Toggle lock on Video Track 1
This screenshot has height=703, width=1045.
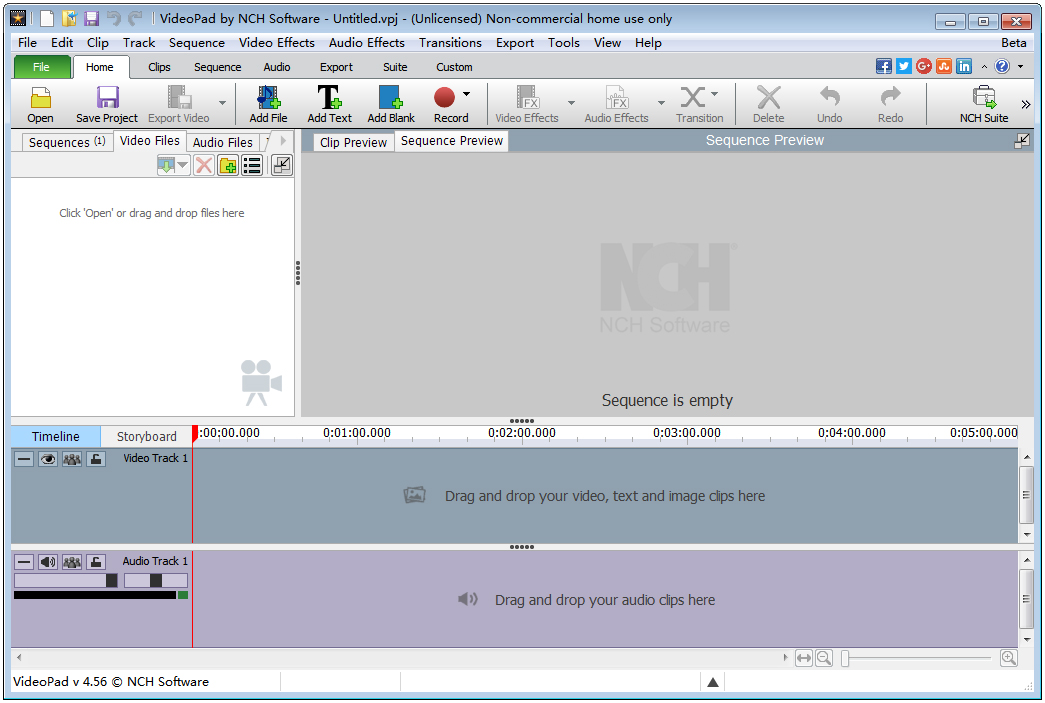coord(96,459)
